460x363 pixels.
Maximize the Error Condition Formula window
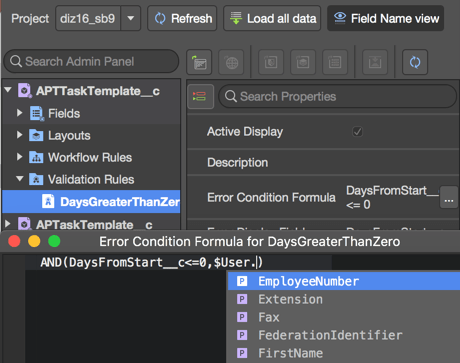[54, 241]
